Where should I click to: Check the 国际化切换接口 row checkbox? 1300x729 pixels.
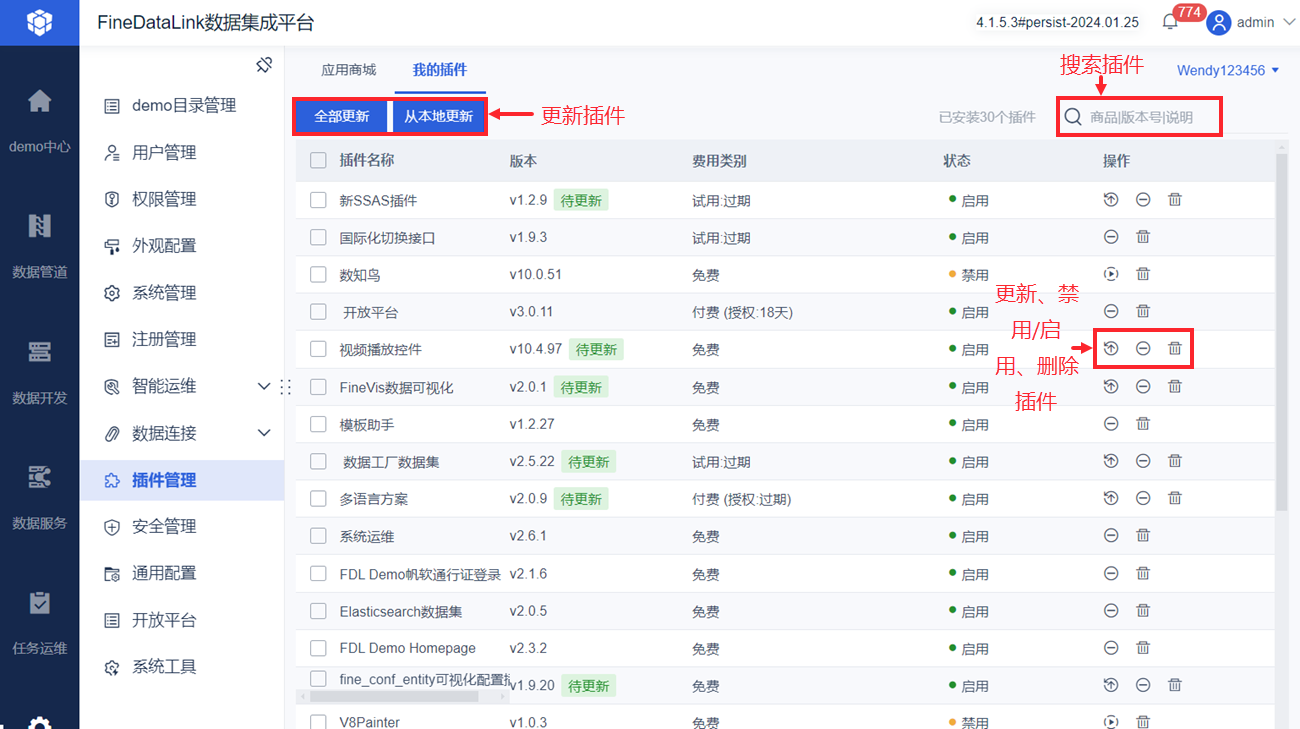(318, 237)
